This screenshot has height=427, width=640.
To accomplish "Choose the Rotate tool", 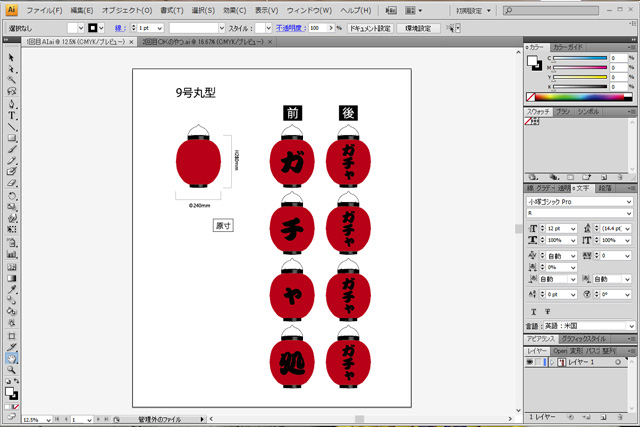I will pyautogui.click(x=11, y=196).
